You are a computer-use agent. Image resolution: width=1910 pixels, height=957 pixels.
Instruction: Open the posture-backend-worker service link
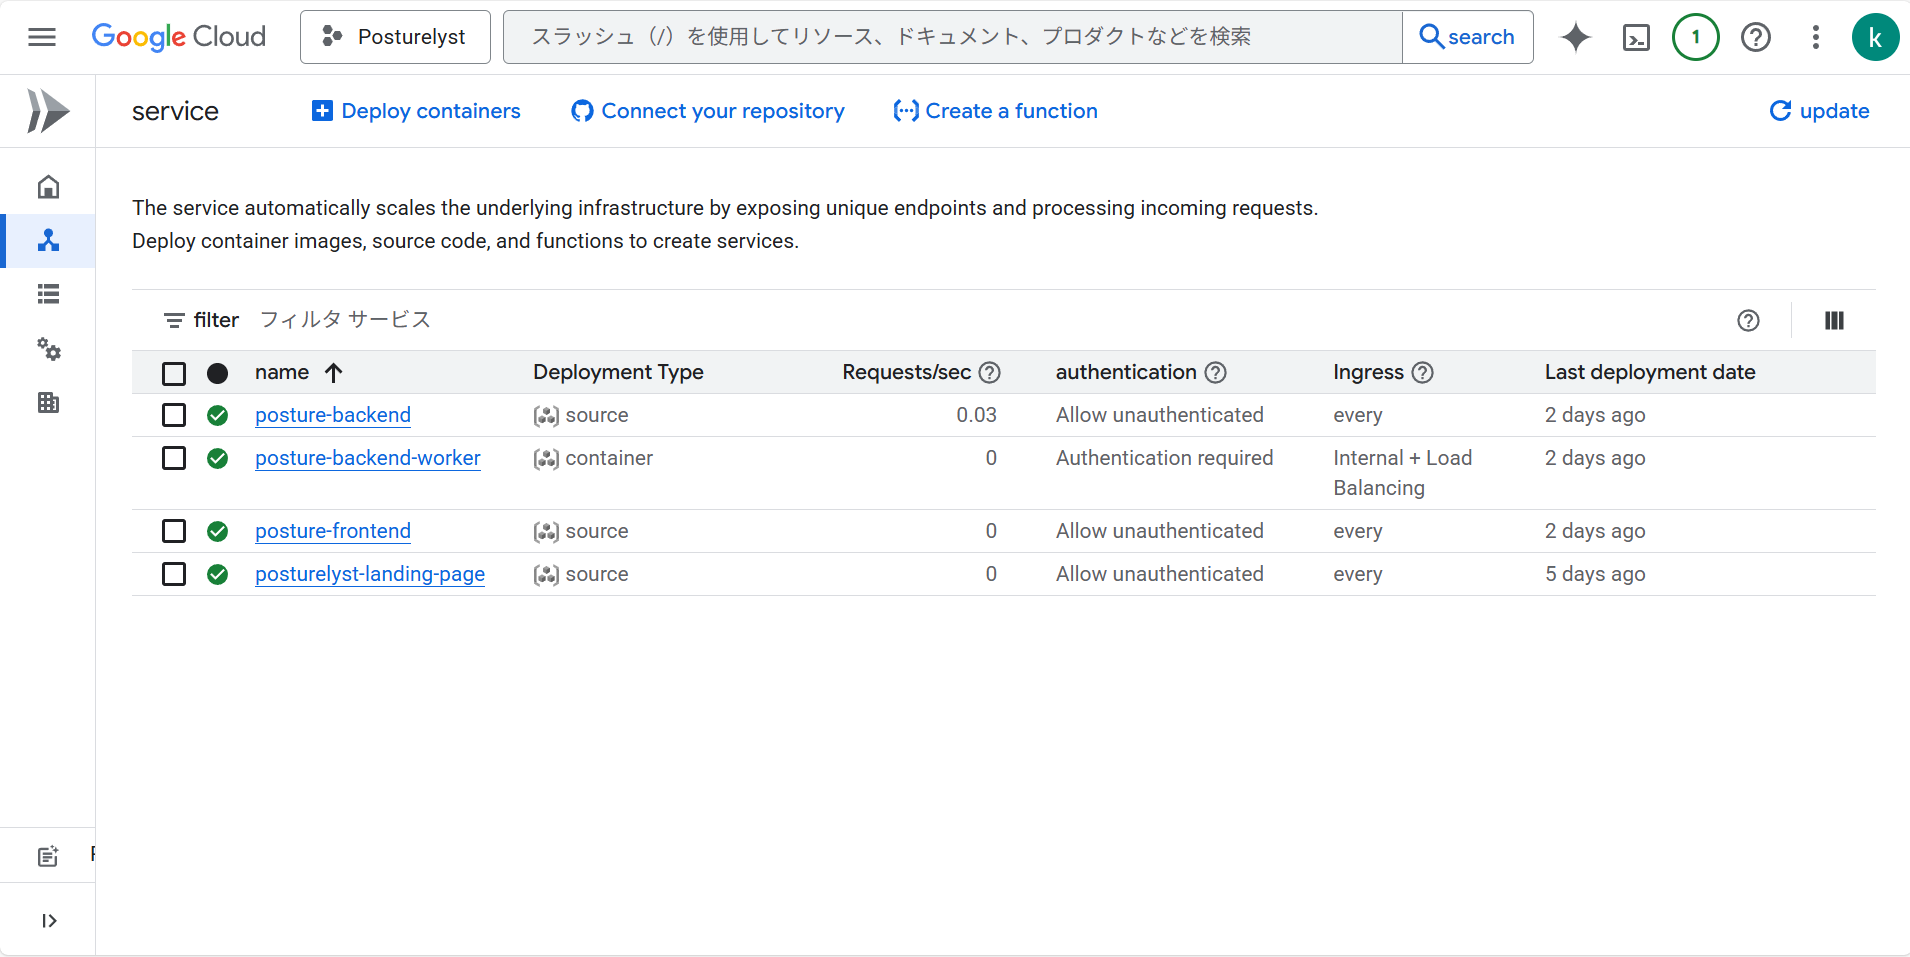(367, 458)
